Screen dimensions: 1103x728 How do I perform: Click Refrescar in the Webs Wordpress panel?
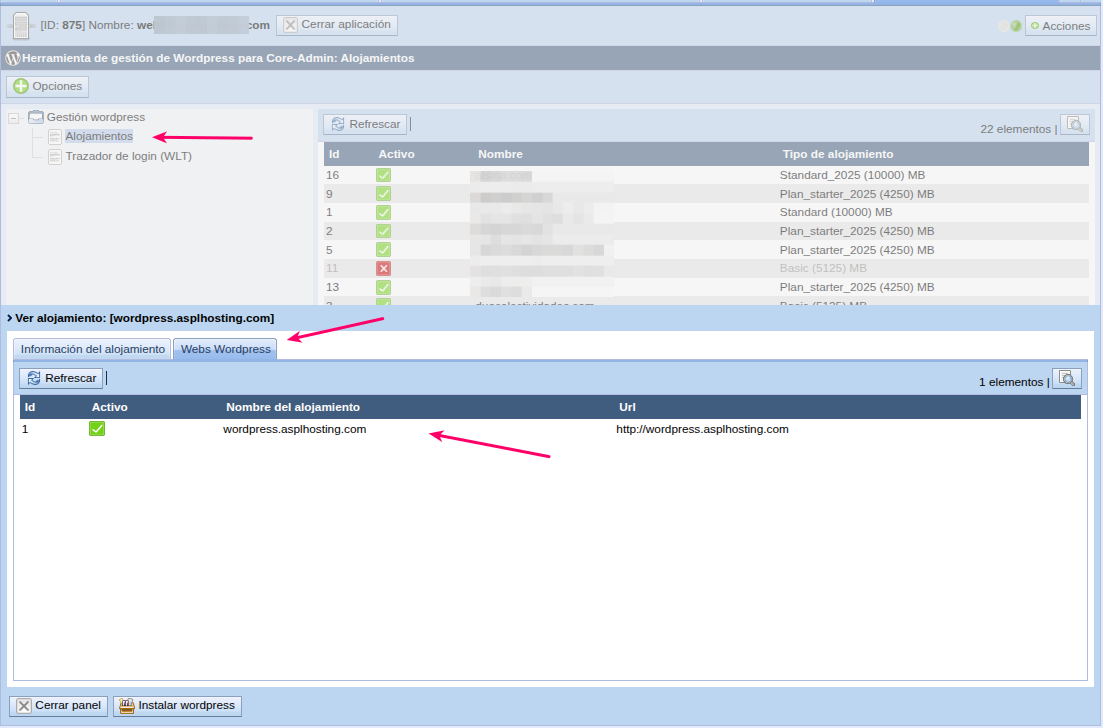pyautogui.click(x=61, y=378)
